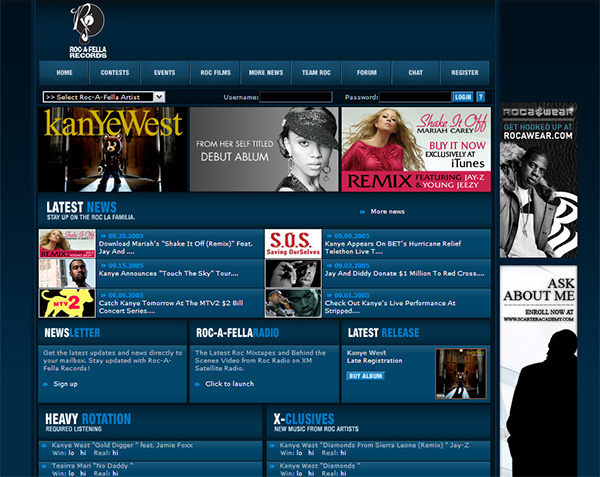Click the arrow bullet beside Sign up
Viewport: 600px width, 477px height.
[x=46, y=384]
